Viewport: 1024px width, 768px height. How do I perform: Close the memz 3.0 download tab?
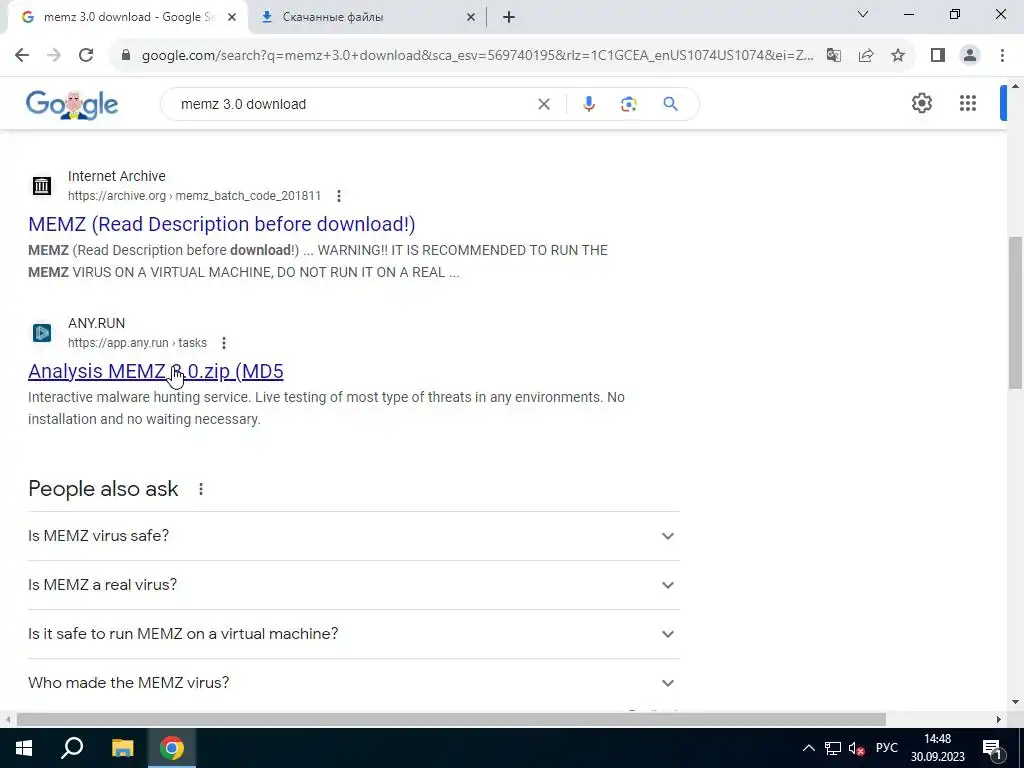[x=232, y=18]
